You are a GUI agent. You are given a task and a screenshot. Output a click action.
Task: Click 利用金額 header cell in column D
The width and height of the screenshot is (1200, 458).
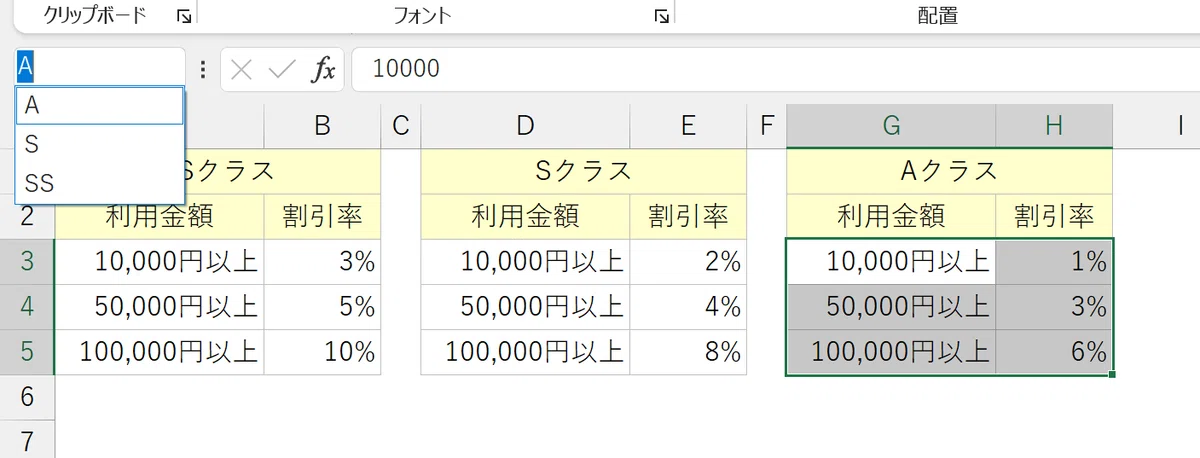coord(525,216)
